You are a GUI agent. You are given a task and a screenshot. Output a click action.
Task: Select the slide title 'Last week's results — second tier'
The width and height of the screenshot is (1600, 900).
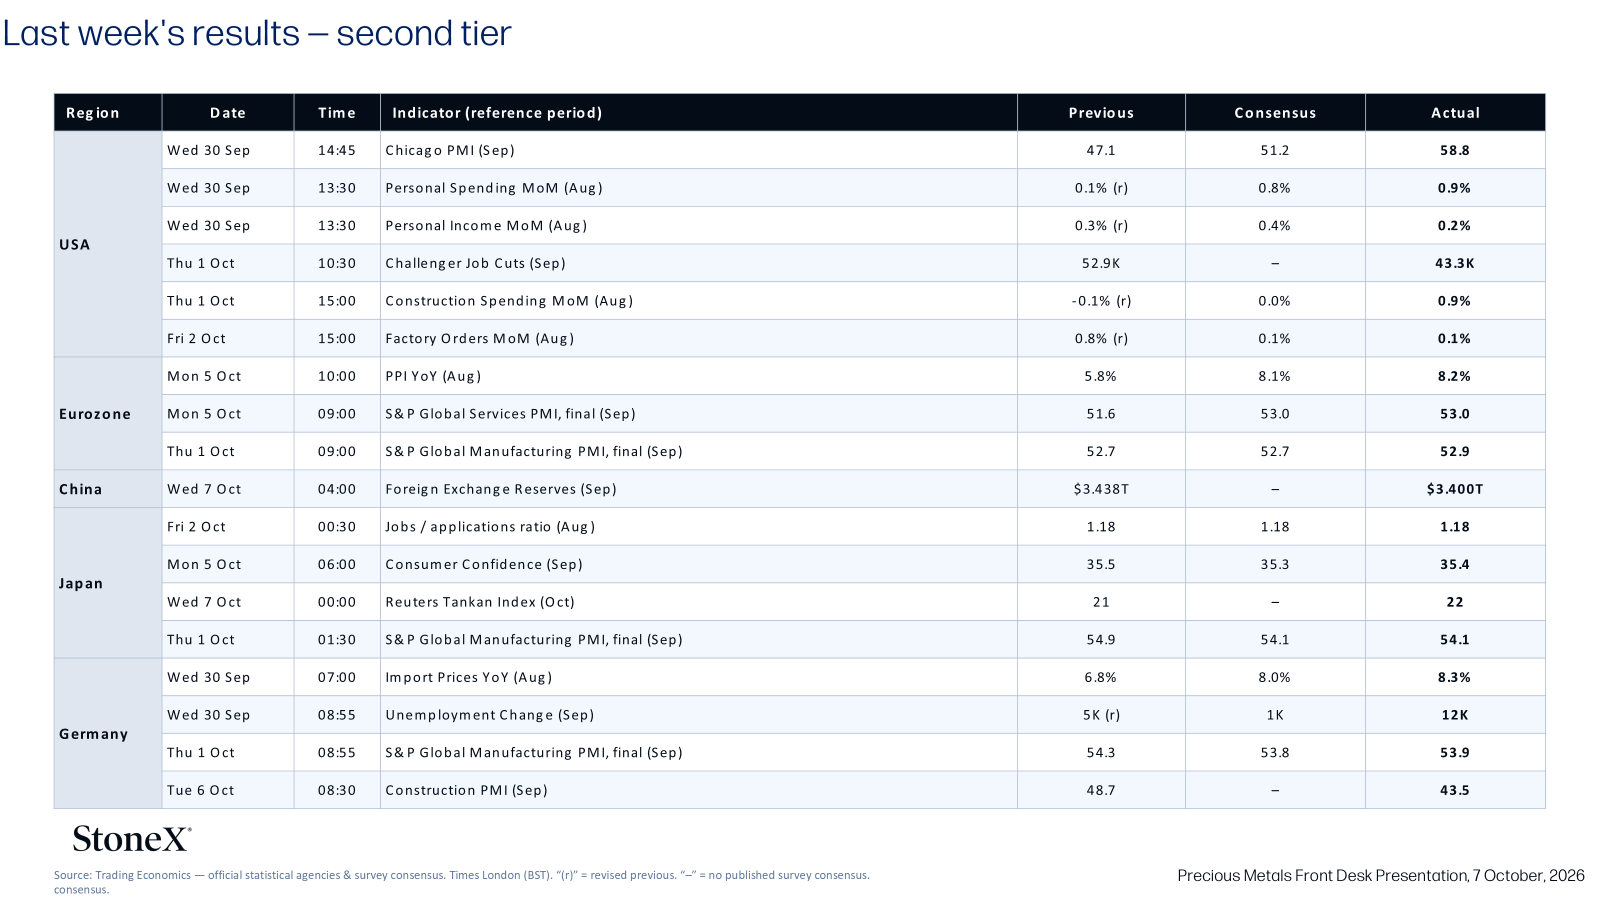(257, 33)
